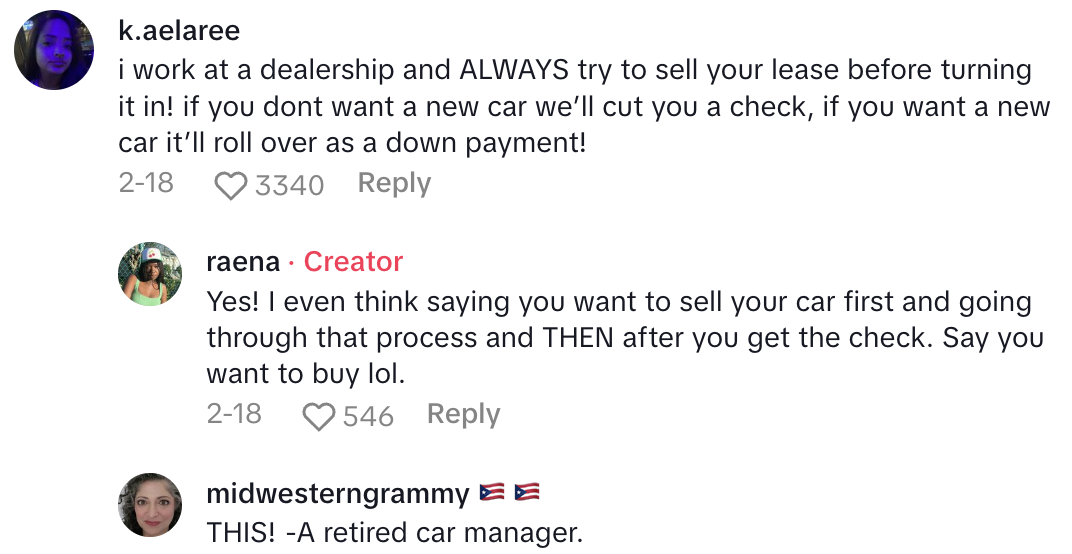The width and height of the screenshot is (1072, 554).
Task: Reply to raena's creator comment
Action: [x=463, y=415]
